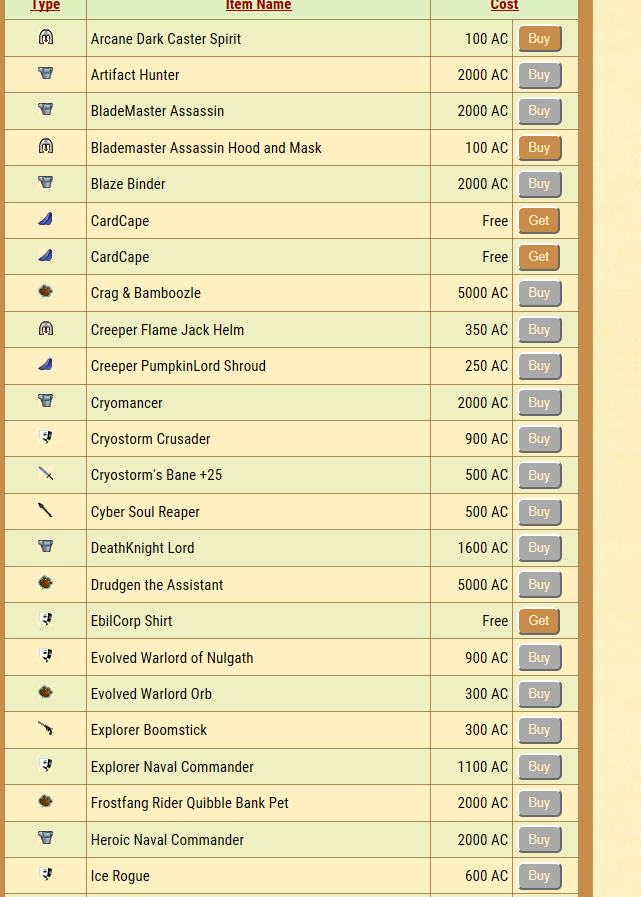641x897 pixels.
Task: Buy Arcane Dark Caster Spirit for 100 AC
Action: pyautogui.click(x=539, y=38)
